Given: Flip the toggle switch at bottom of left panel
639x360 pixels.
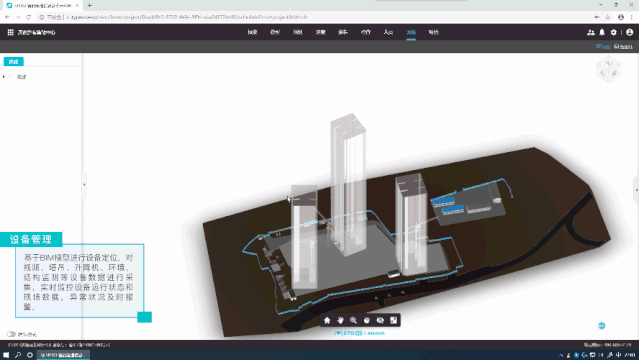Looking at the screenshot, I should click(x=11, y=334).
